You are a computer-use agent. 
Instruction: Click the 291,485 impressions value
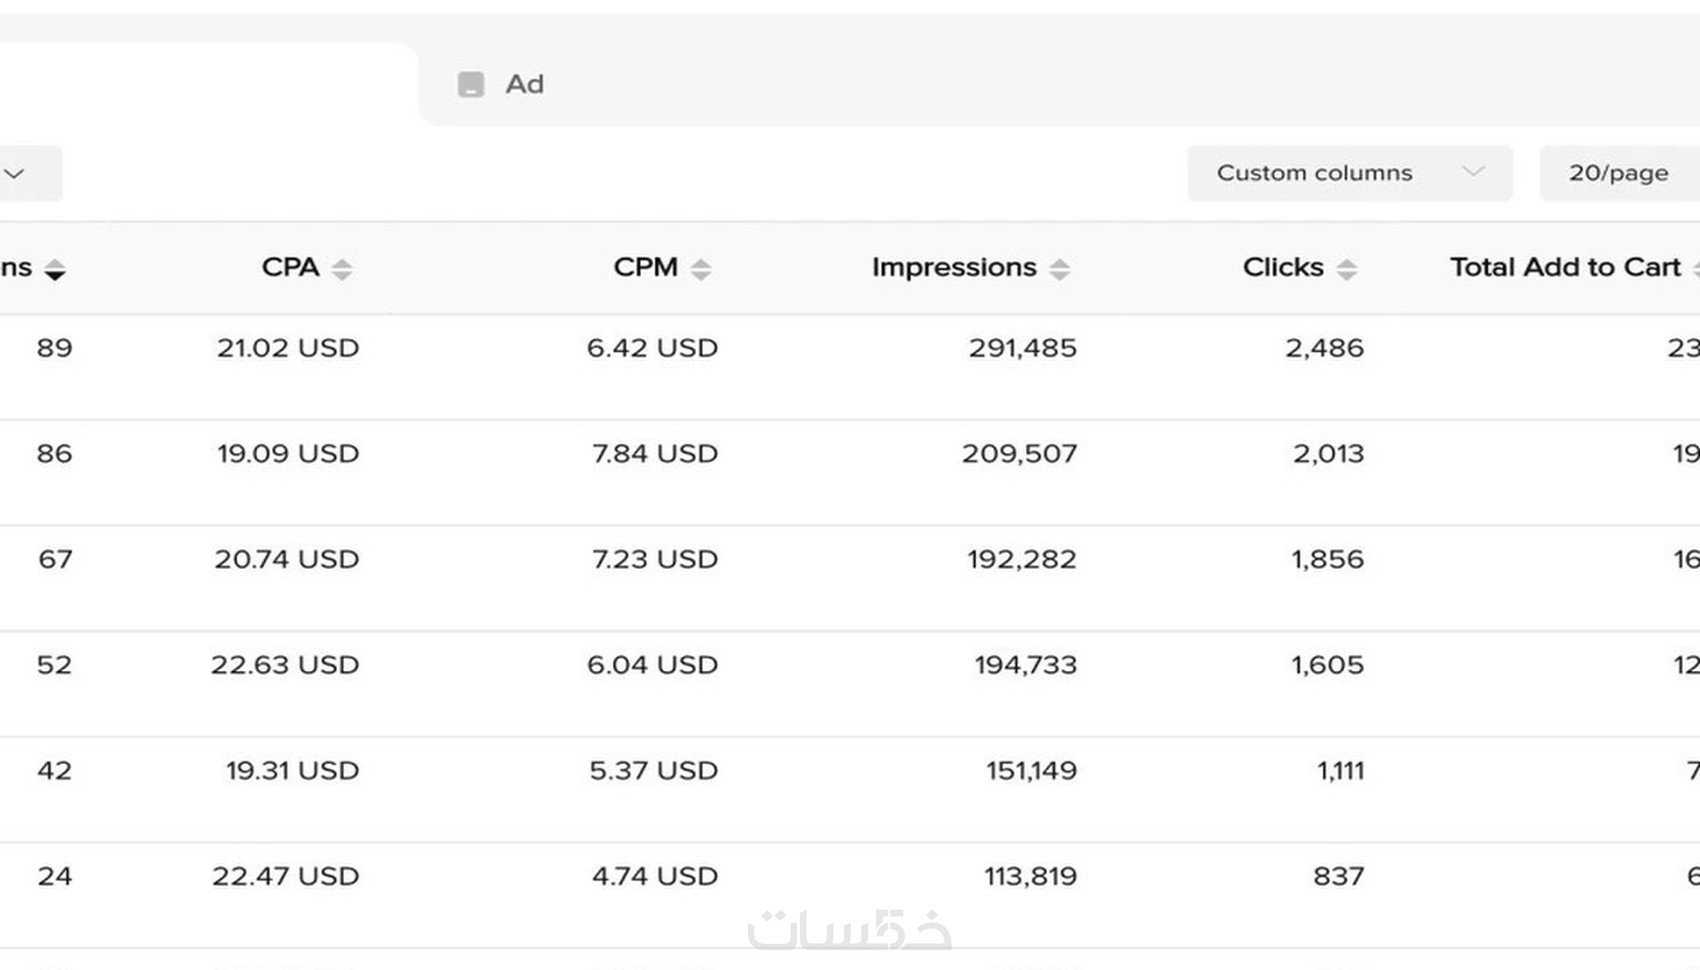[x=1022, y=348]
